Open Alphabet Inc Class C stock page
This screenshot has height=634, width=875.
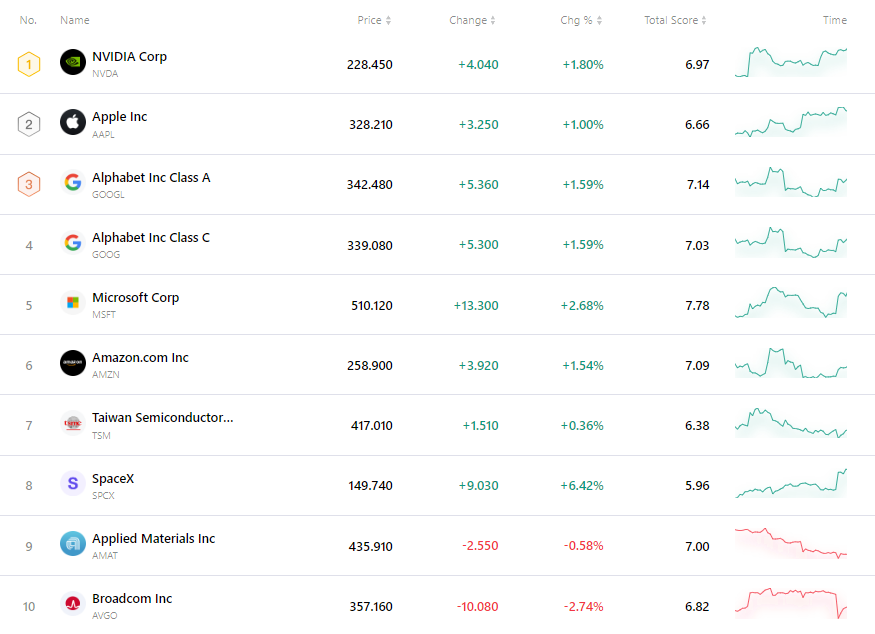click(151, 238)
